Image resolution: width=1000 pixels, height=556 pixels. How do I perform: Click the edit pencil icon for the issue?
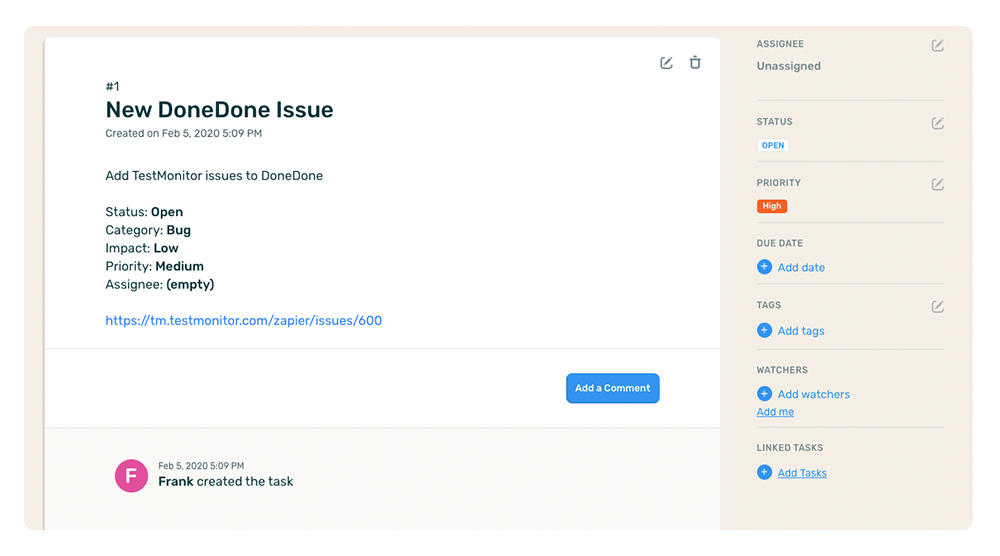[666, 62]
